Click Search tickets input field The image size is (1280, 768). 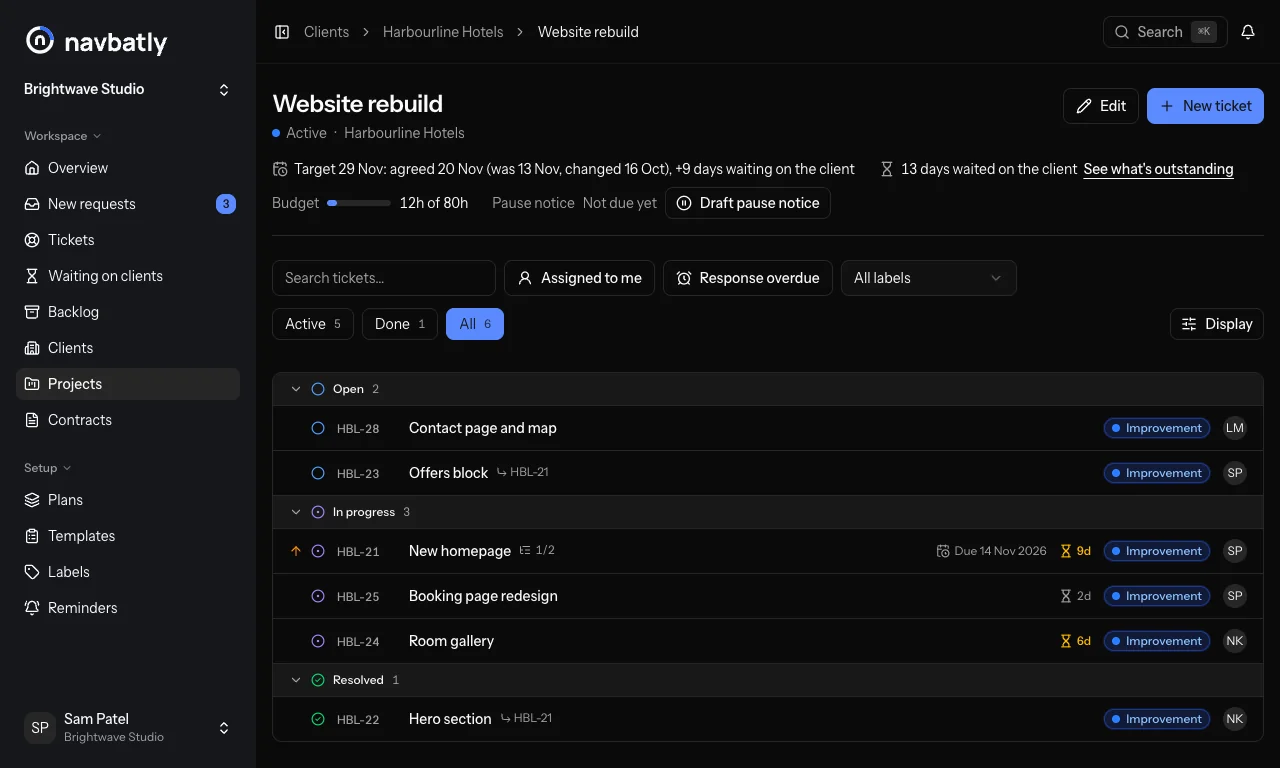pyautogui.click(x=384, y=278)
